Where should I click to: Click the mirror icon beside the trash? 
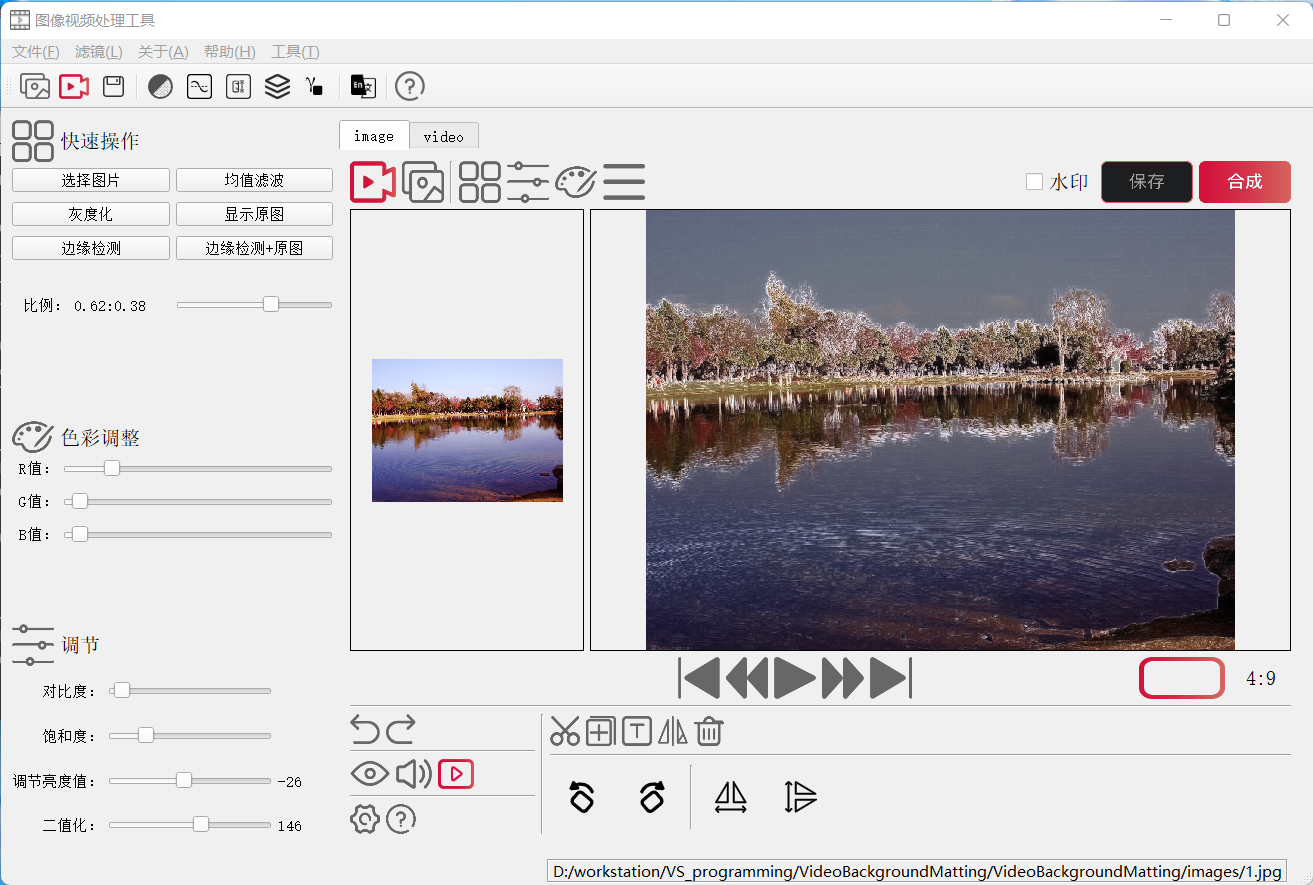tap(673, 732)
